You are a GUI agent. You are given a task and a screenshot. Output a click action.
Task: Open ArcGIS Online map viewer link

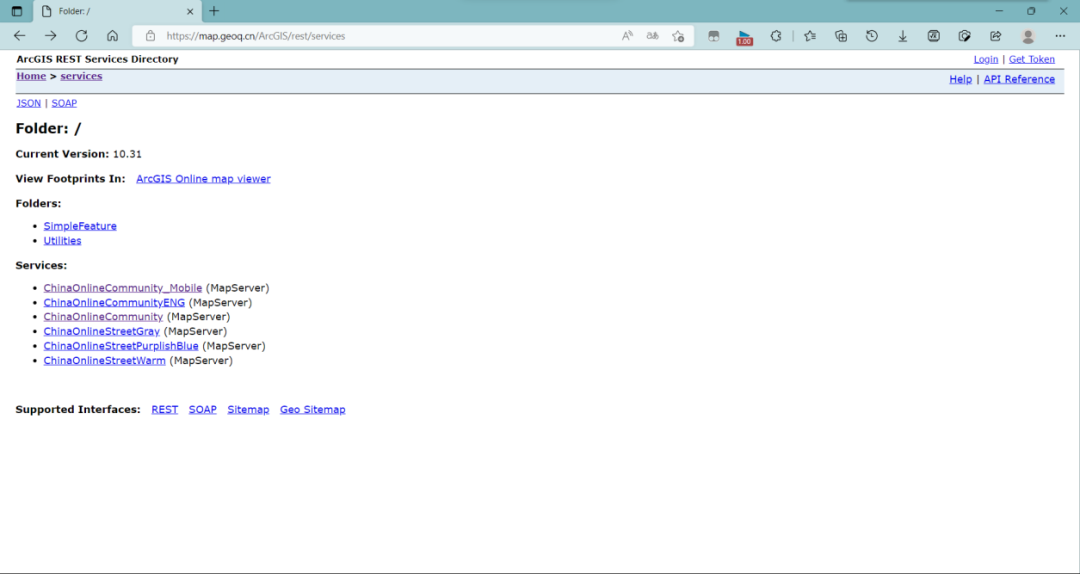(203, 178)
